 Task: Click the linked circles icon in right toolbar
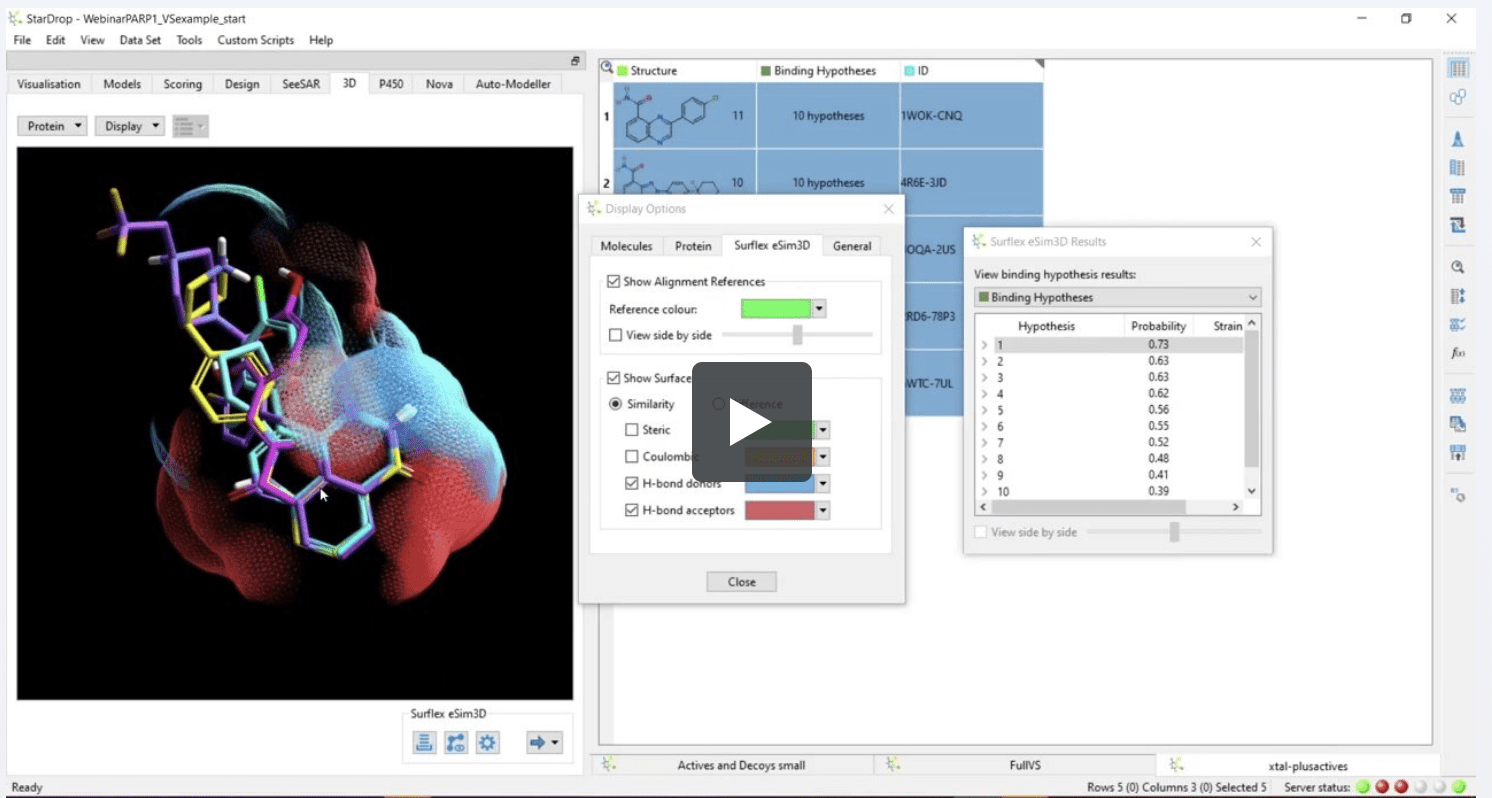point(1458,97)
